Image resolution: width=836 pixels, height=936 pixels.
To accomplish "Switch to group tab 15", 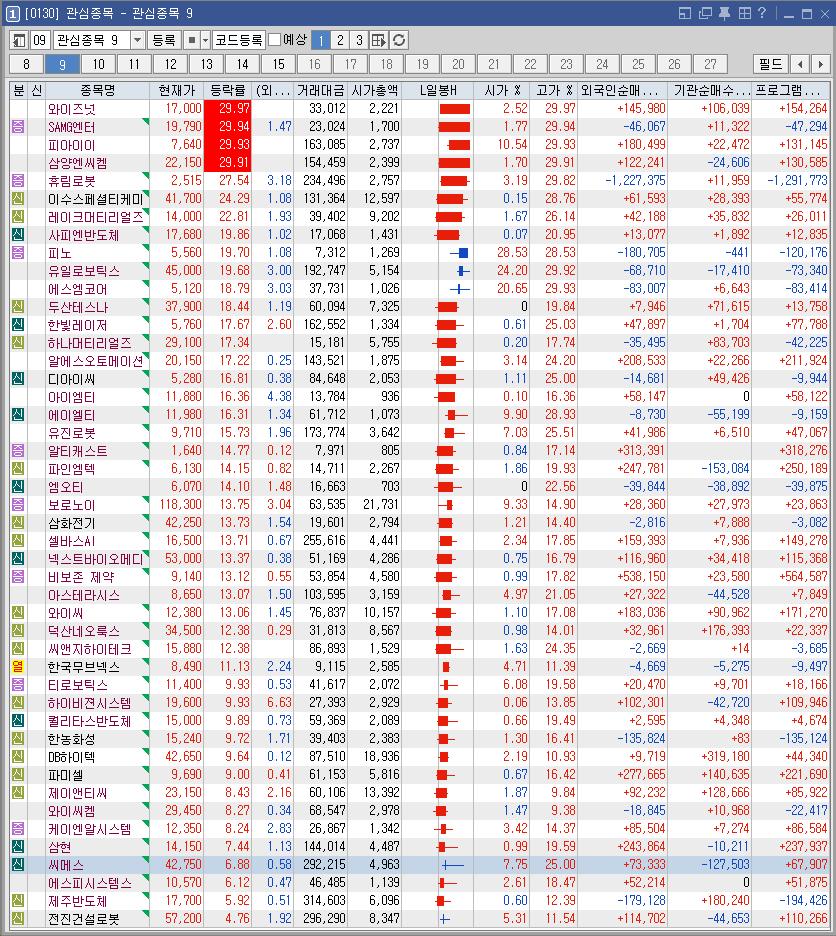I will click(x=278, y=64).
